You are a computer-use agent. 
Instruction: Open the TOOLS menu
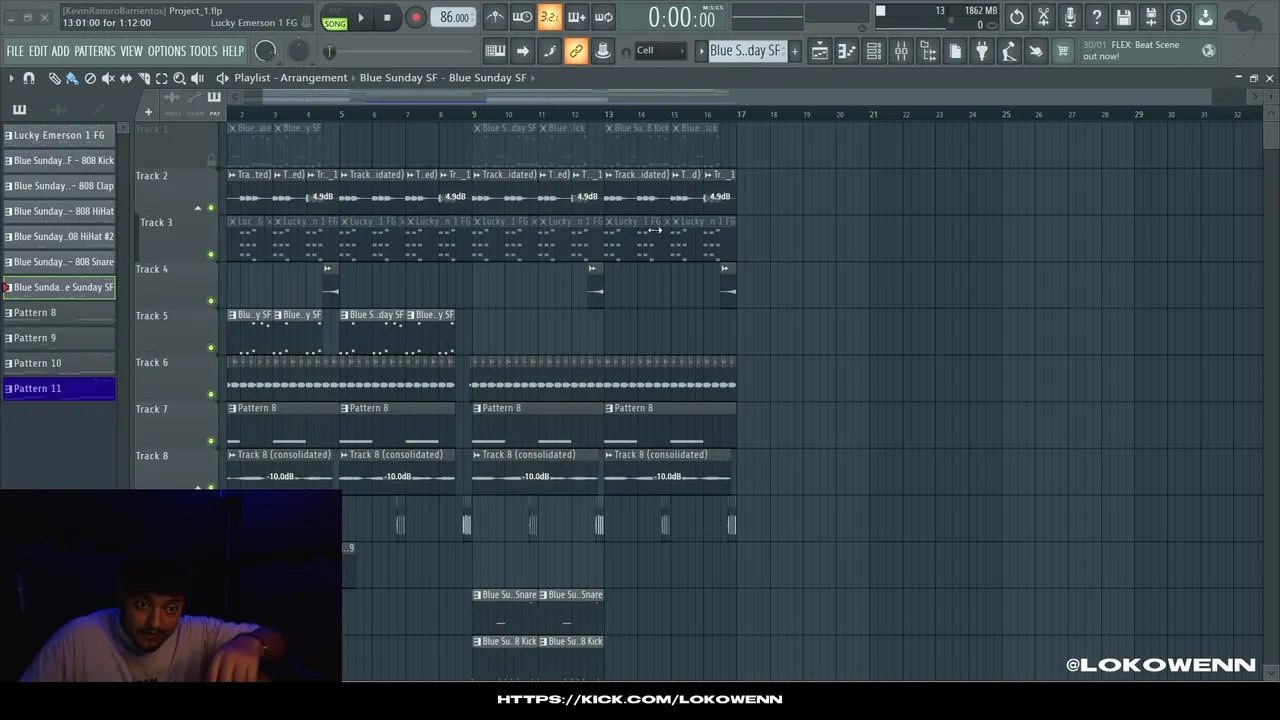204,51
